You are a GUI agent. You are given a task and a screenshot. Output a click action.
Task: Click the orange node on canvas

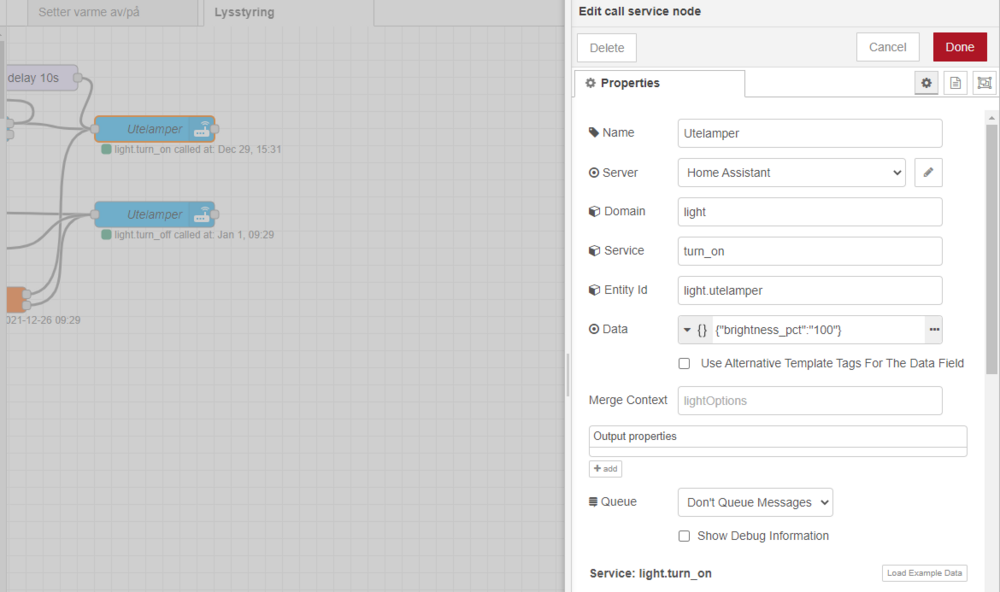click(x=14, y=299)
